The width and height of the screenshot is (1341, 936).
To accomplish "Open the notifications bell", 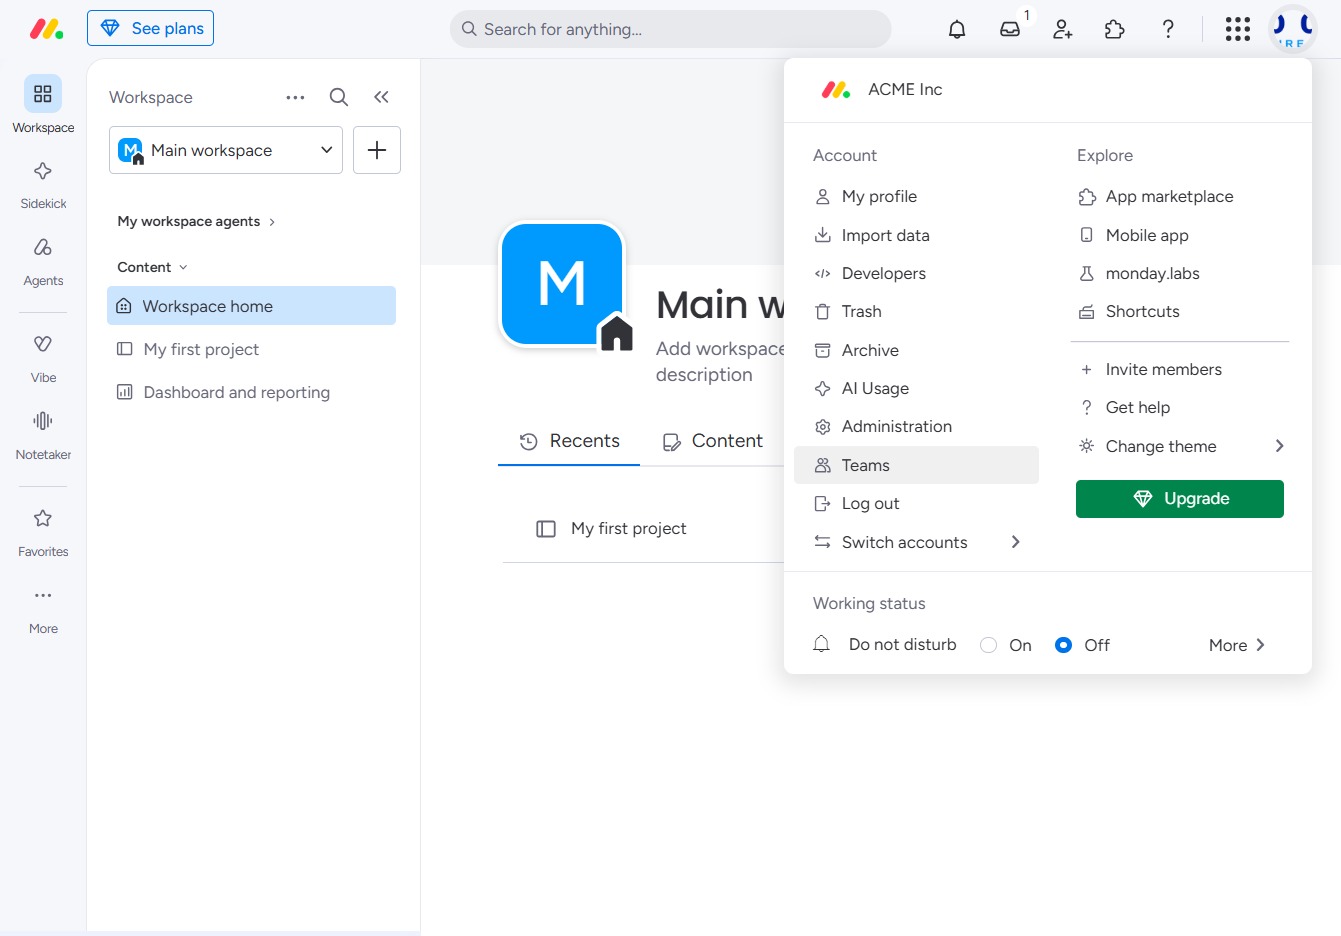I will [x=957, y=29].
